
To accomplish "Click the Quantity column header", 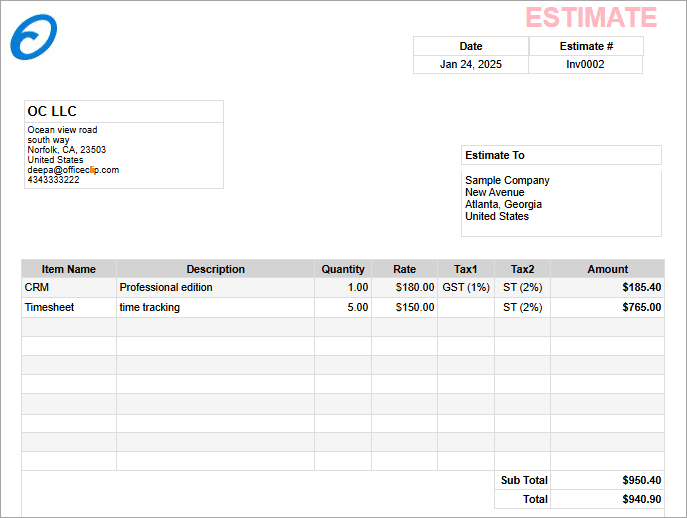I will pyautogui.click(x=343, y=269).
